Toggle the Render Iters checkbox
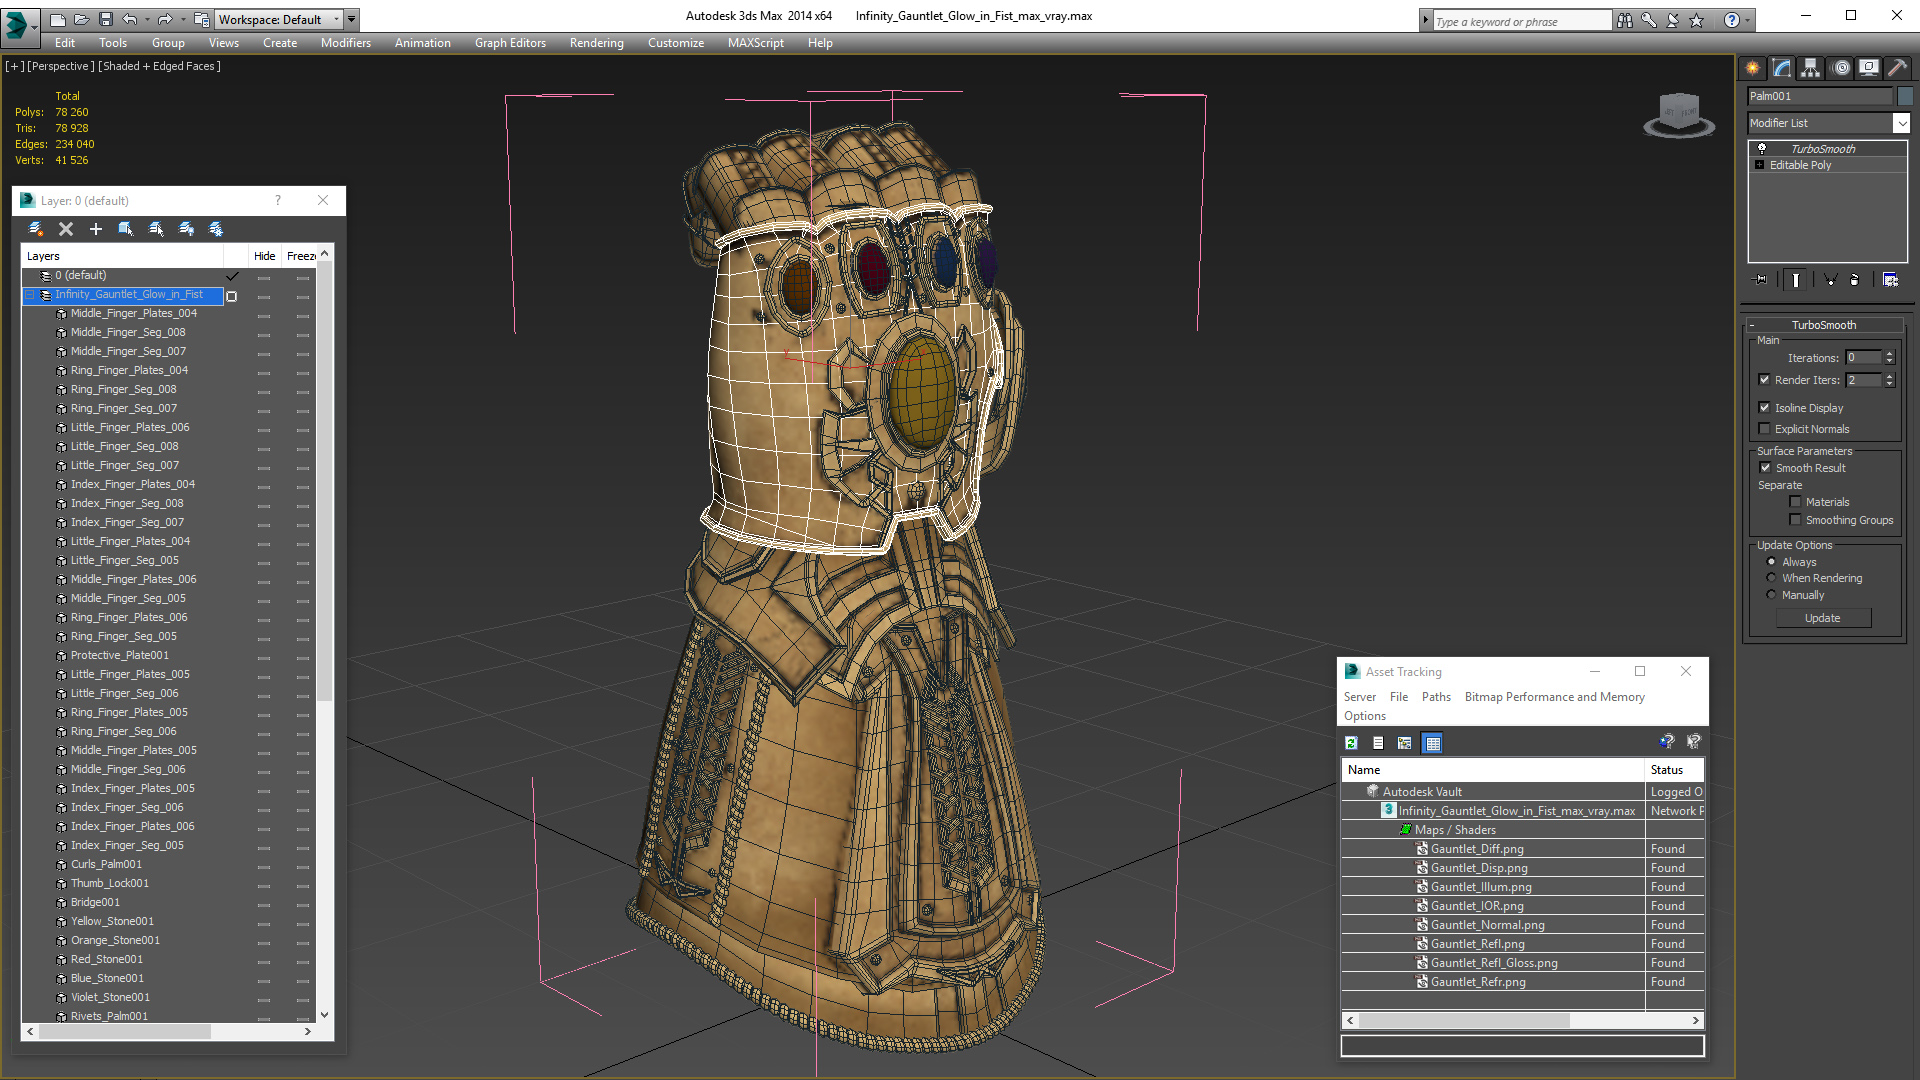Screen dimensions: 1920x1080 tap(1764, 380)
